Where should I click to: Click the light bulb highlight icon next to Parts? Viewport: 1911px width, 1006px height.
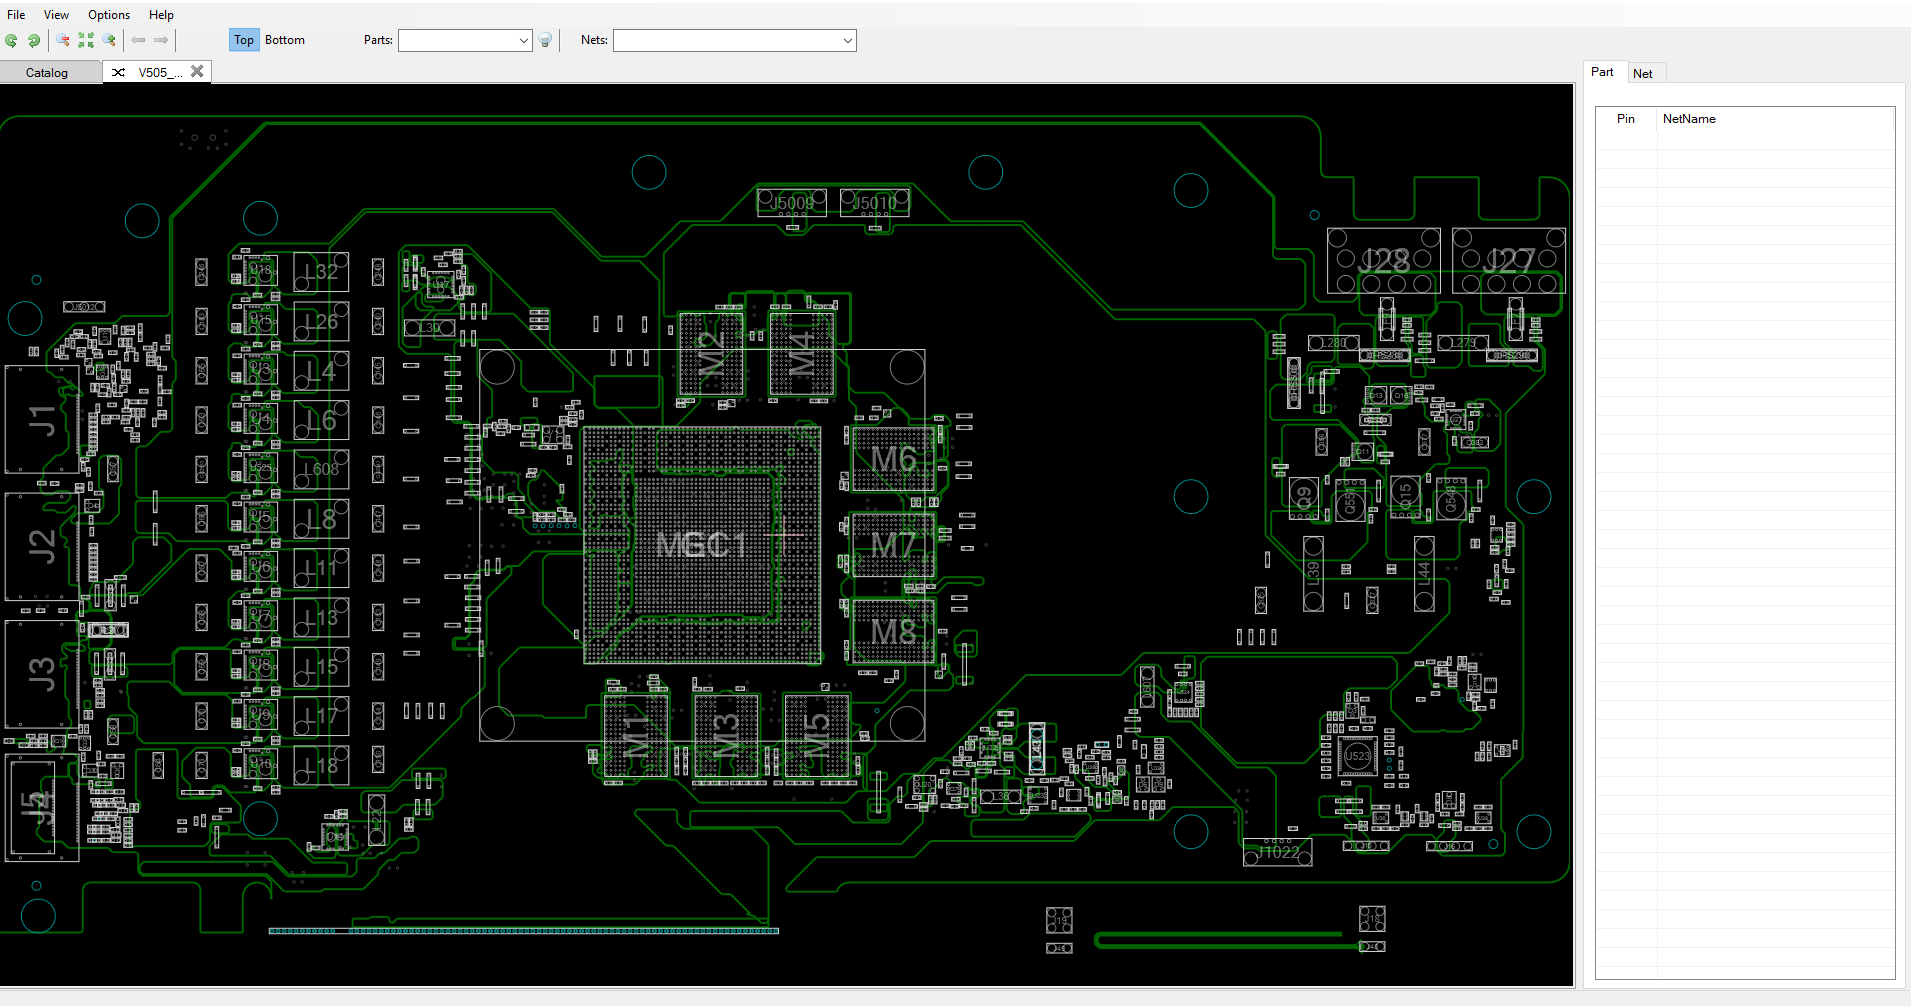[x=545, y=41]
